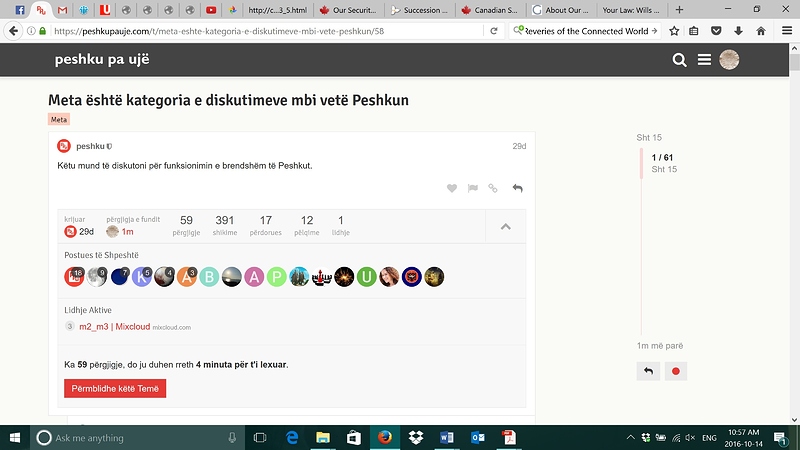Image resolution: width=800 pixels, height=450 pixels.
Task: Click the browser URL address field
Action: 270,31
